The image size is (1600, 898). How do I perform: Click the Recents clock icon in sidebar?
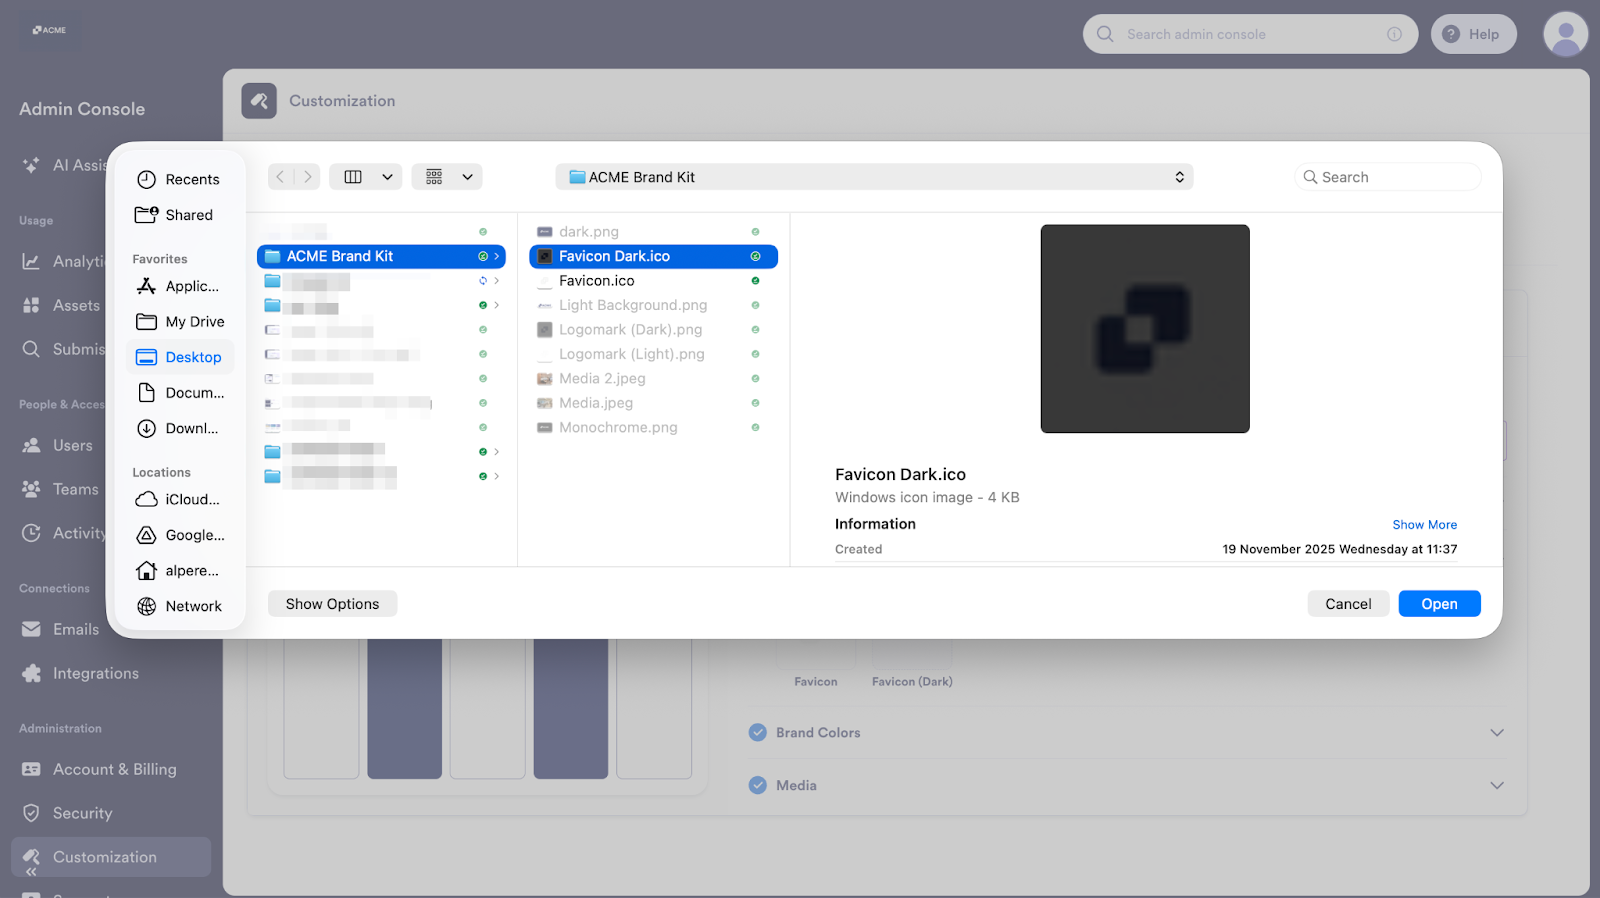[146, 179]
